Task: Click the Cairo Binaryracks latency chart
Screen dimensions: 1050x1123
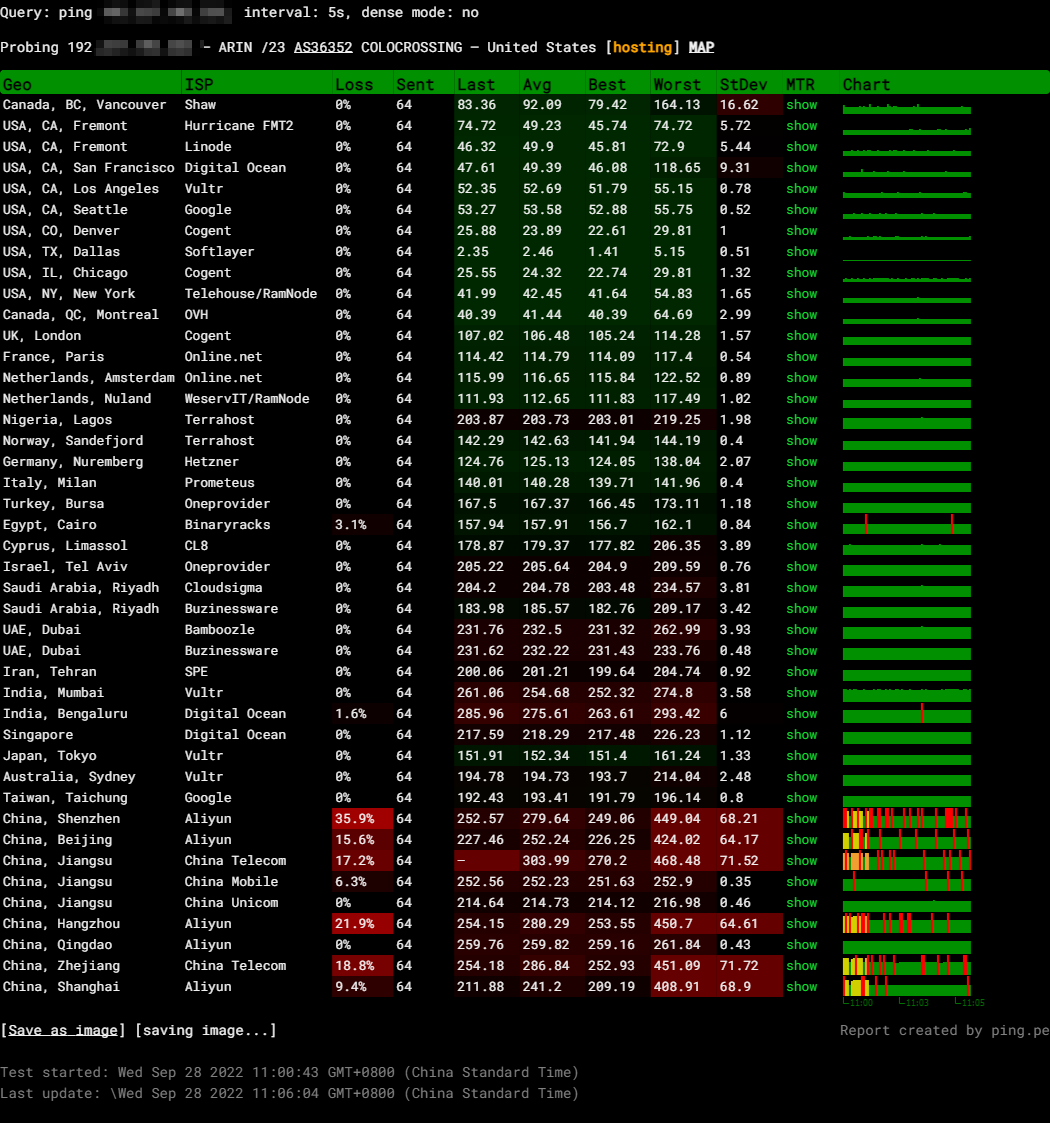Action: pos(907,524)
